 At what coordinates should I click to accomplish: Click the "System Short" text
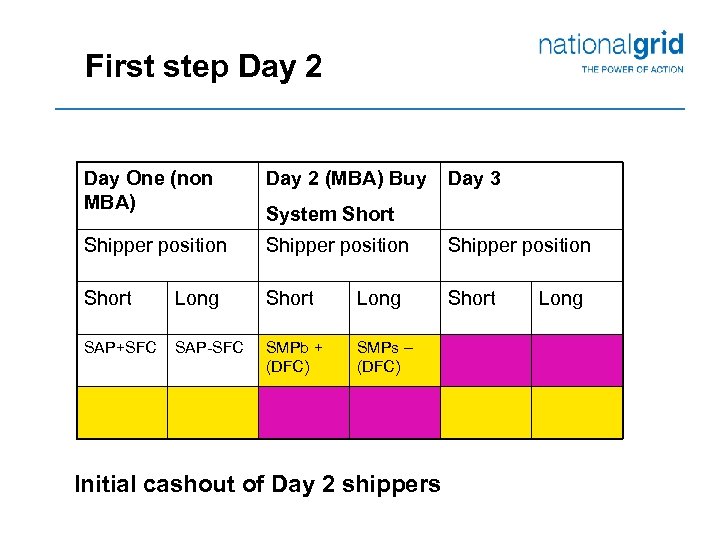[x=330, y=214]
